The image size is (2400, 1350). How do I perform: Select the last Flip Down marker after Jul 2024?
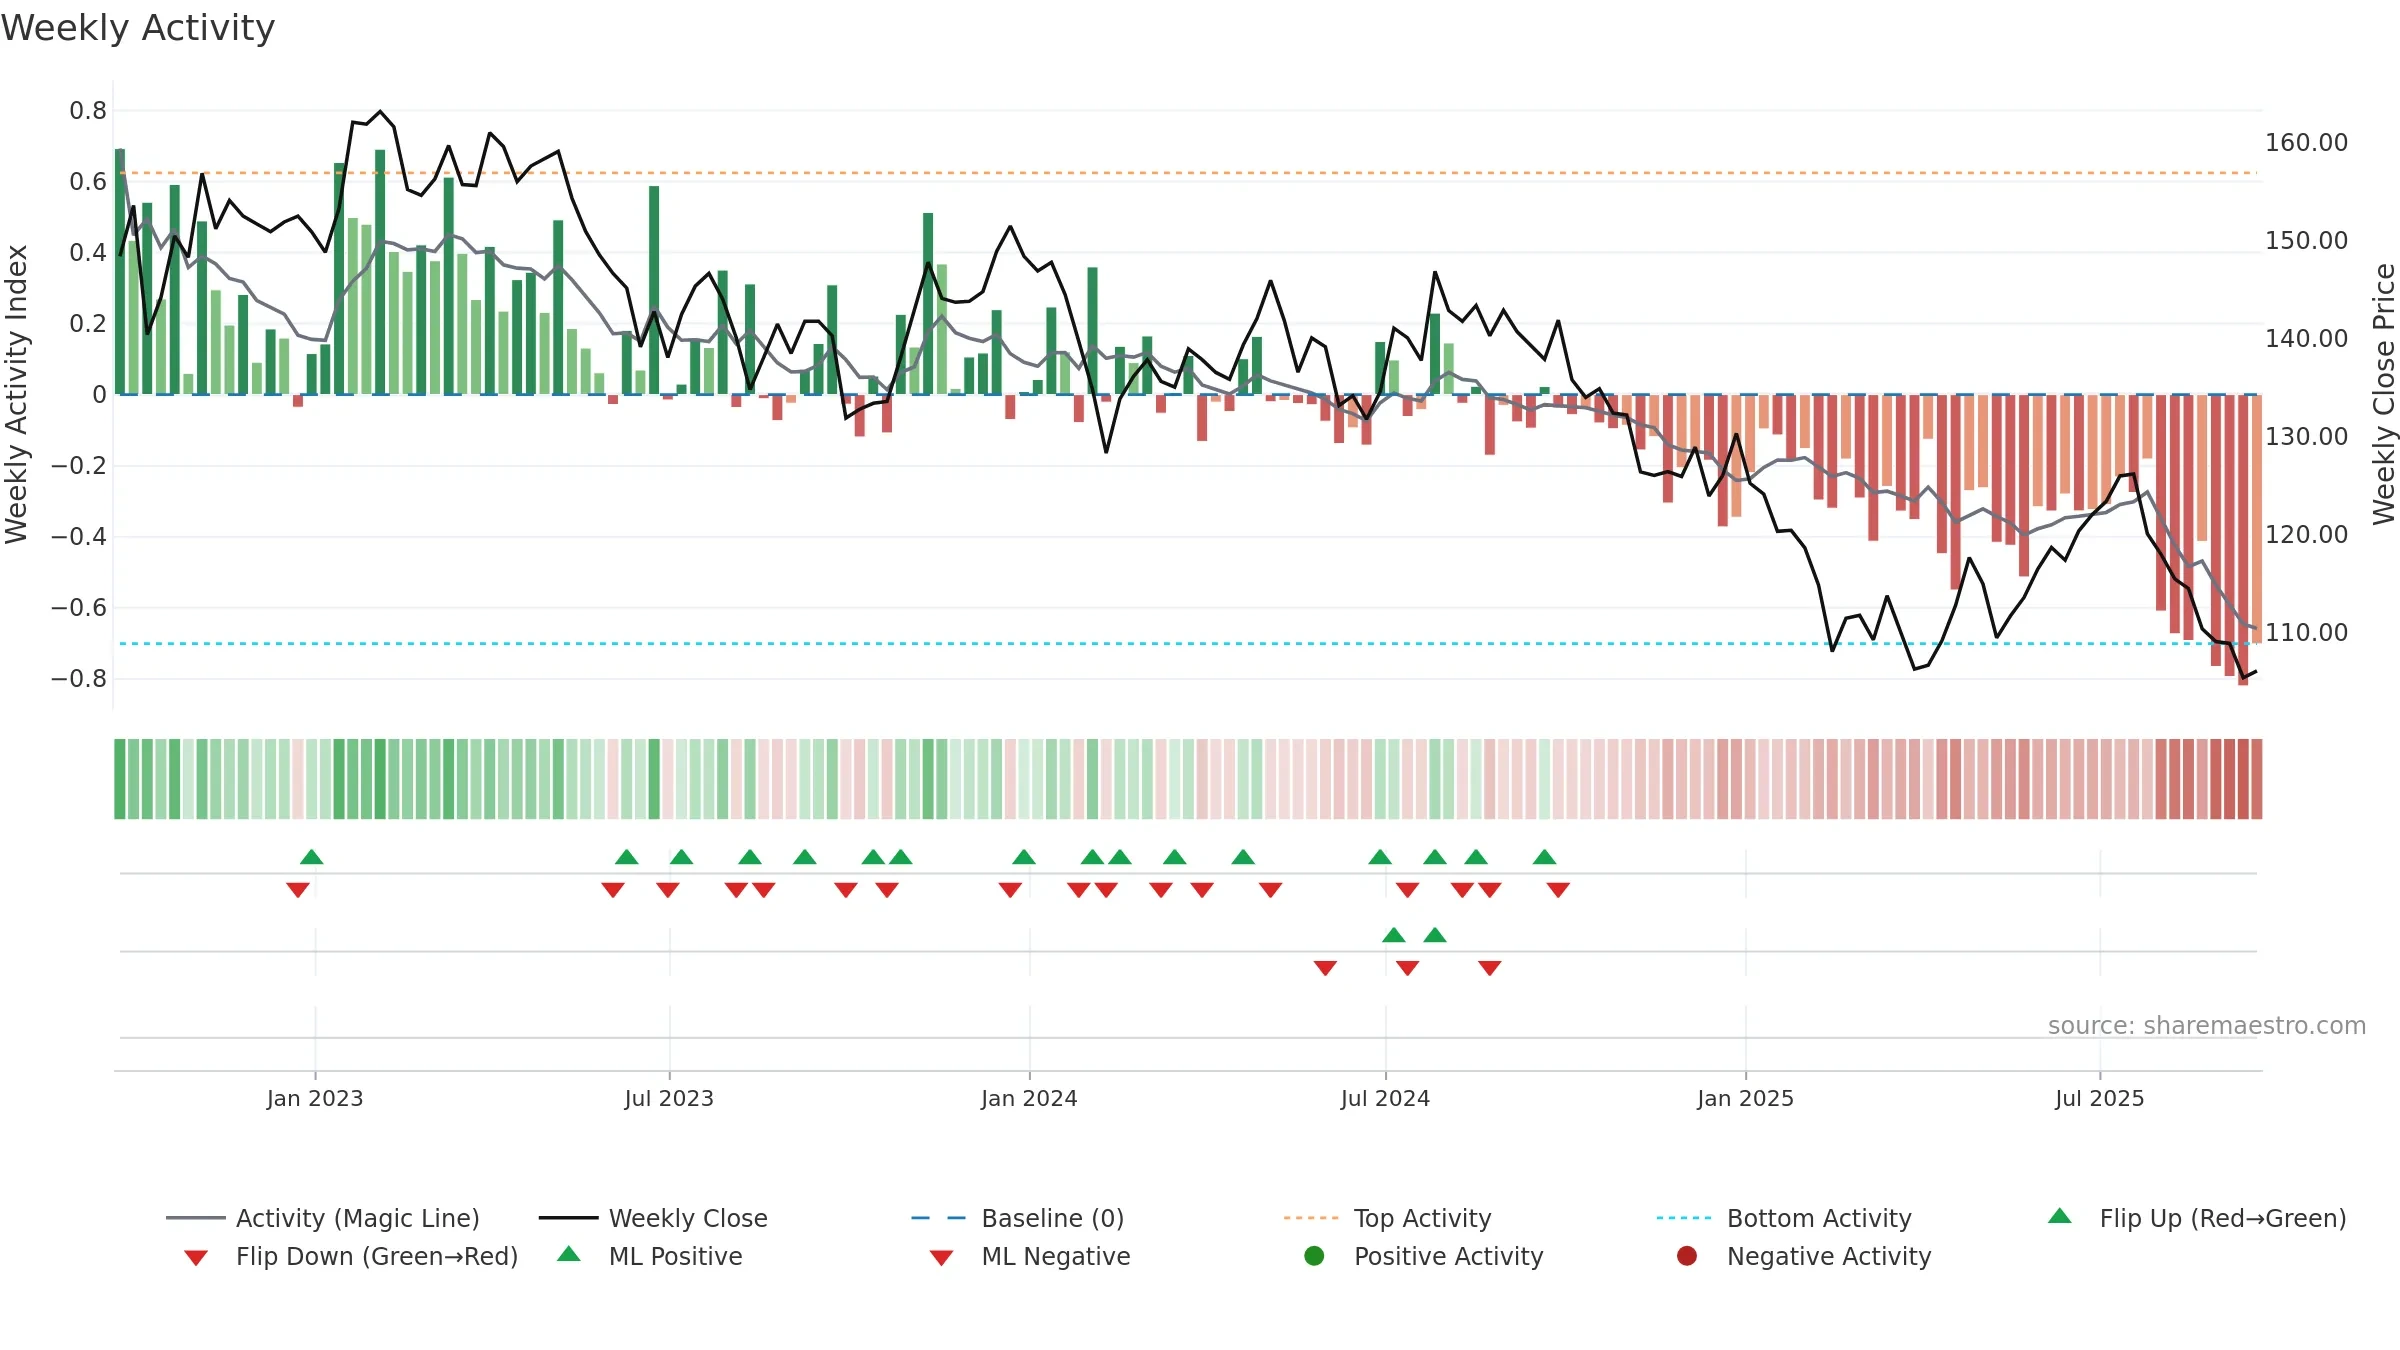(x=1558, y=889)
